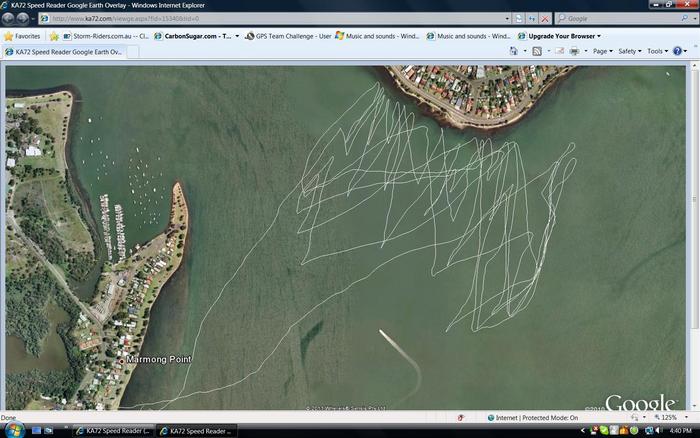Screen dimensions: 700x438
Task: Click the RSS feeds icon
Action: (537, 51)
